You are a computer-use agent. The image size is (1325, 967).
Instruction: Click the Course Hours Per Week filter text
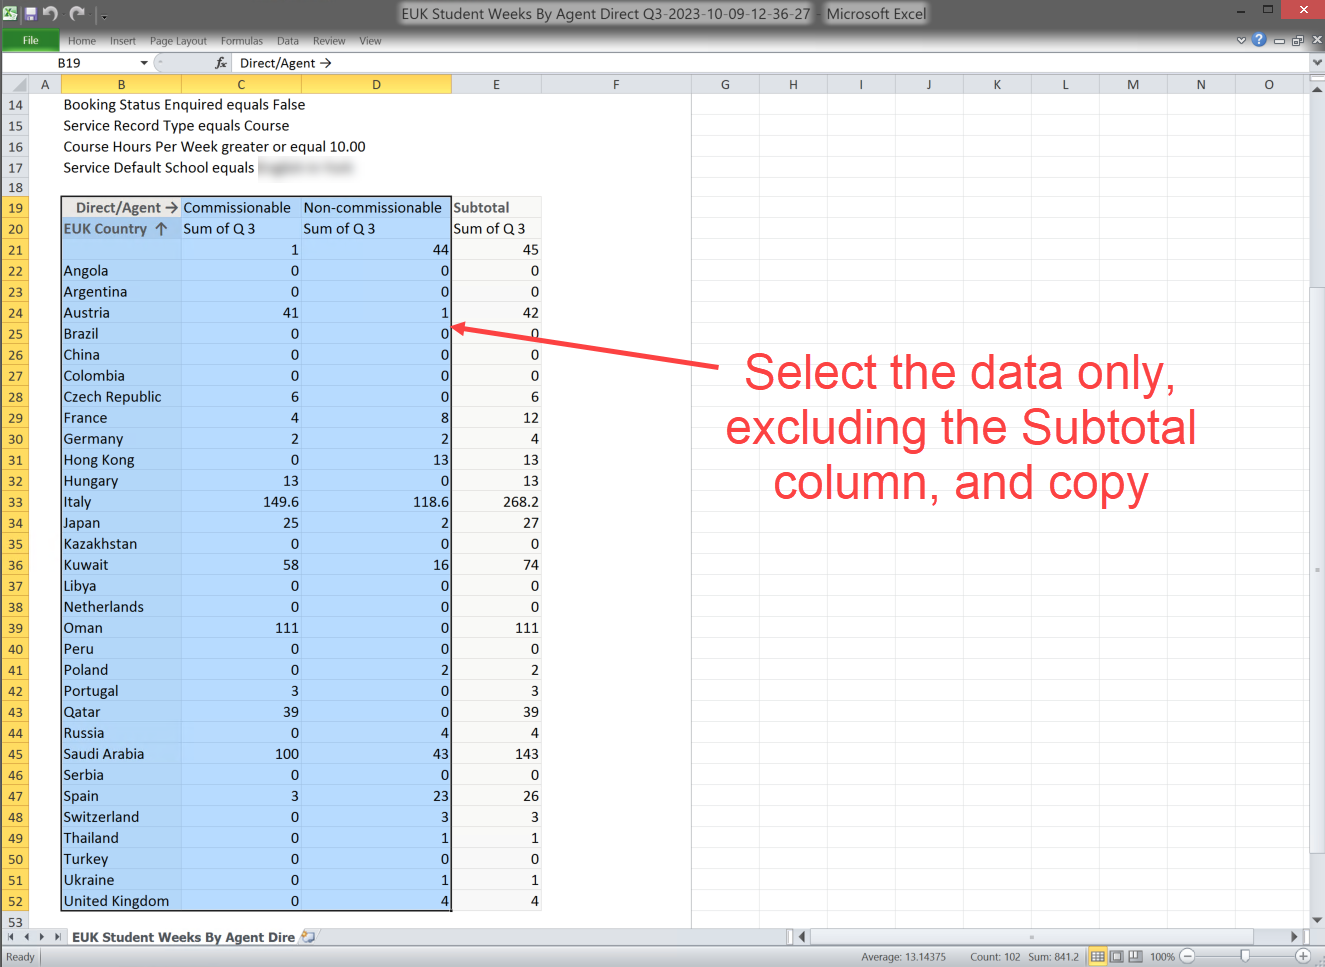coord(214,147)
